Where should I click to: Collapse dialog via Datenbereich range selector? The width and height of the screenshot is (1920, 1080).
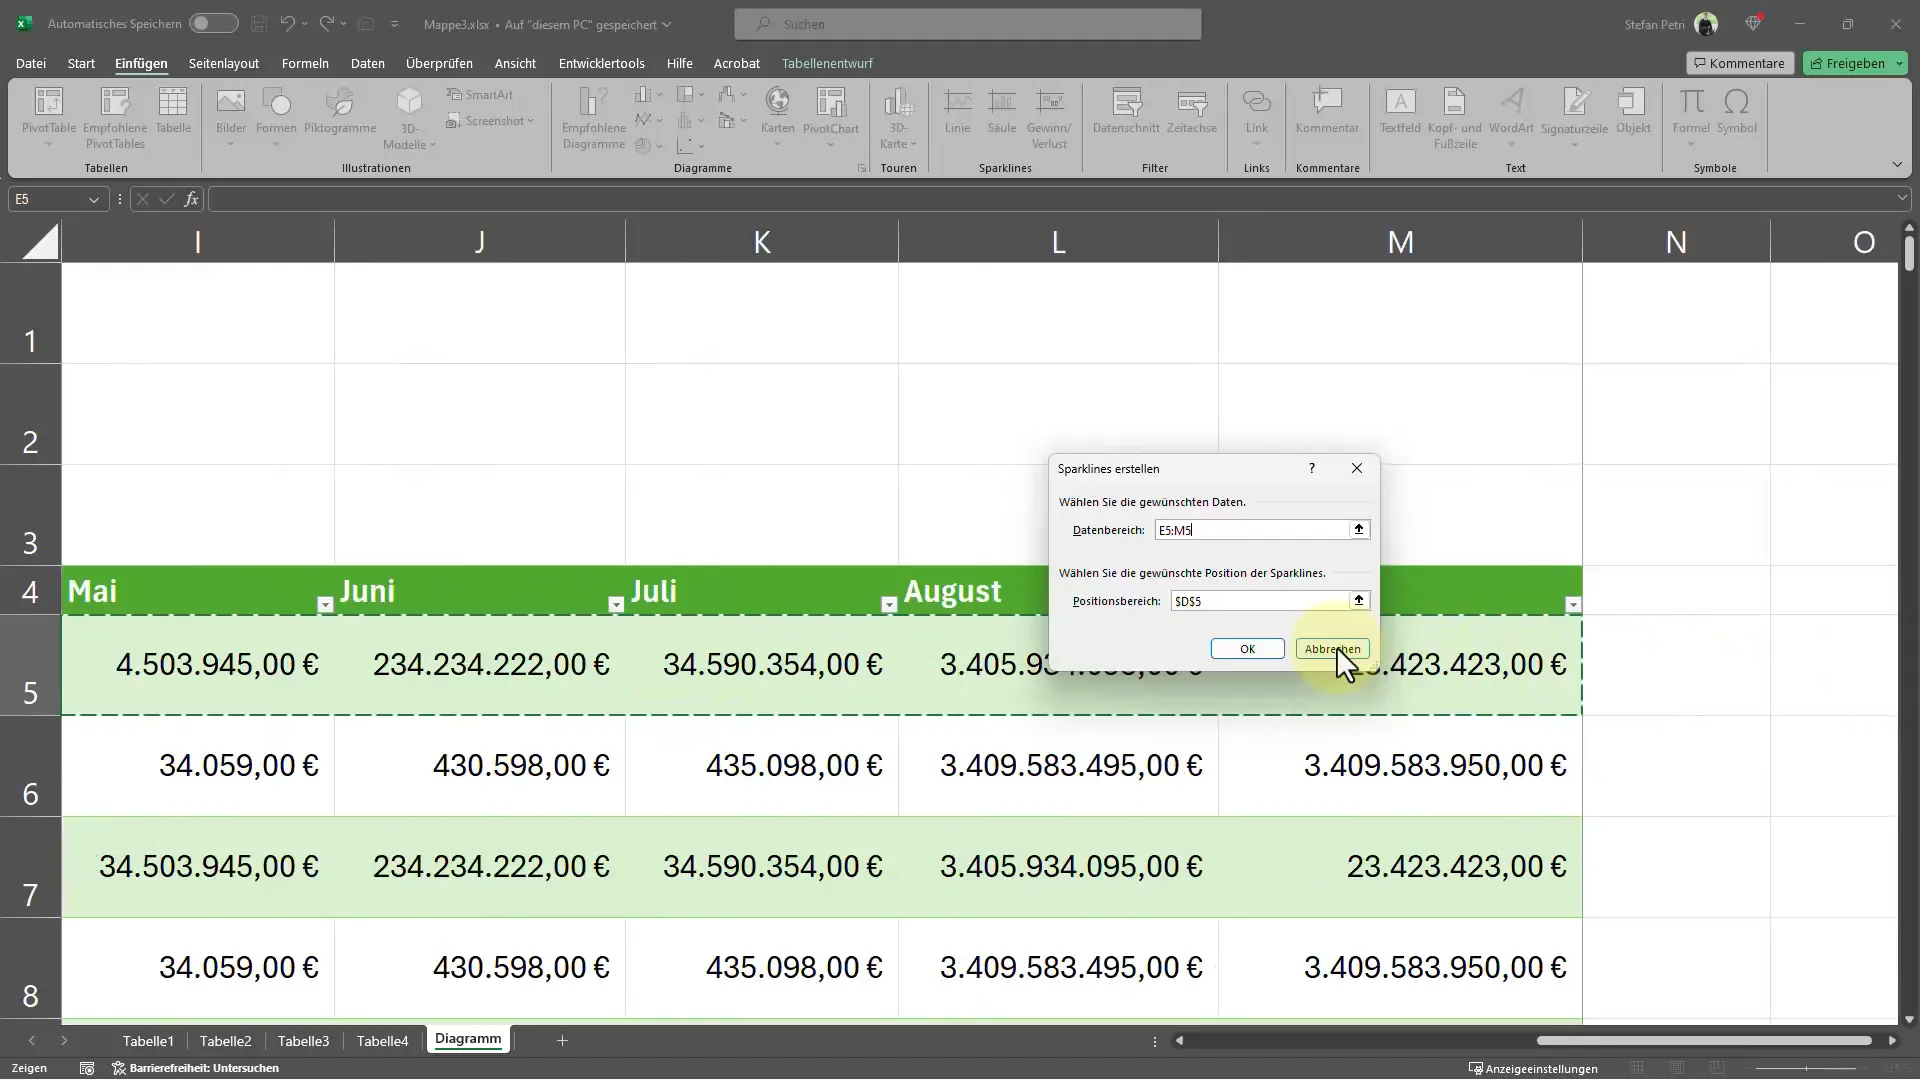[x=1359, y=530]
